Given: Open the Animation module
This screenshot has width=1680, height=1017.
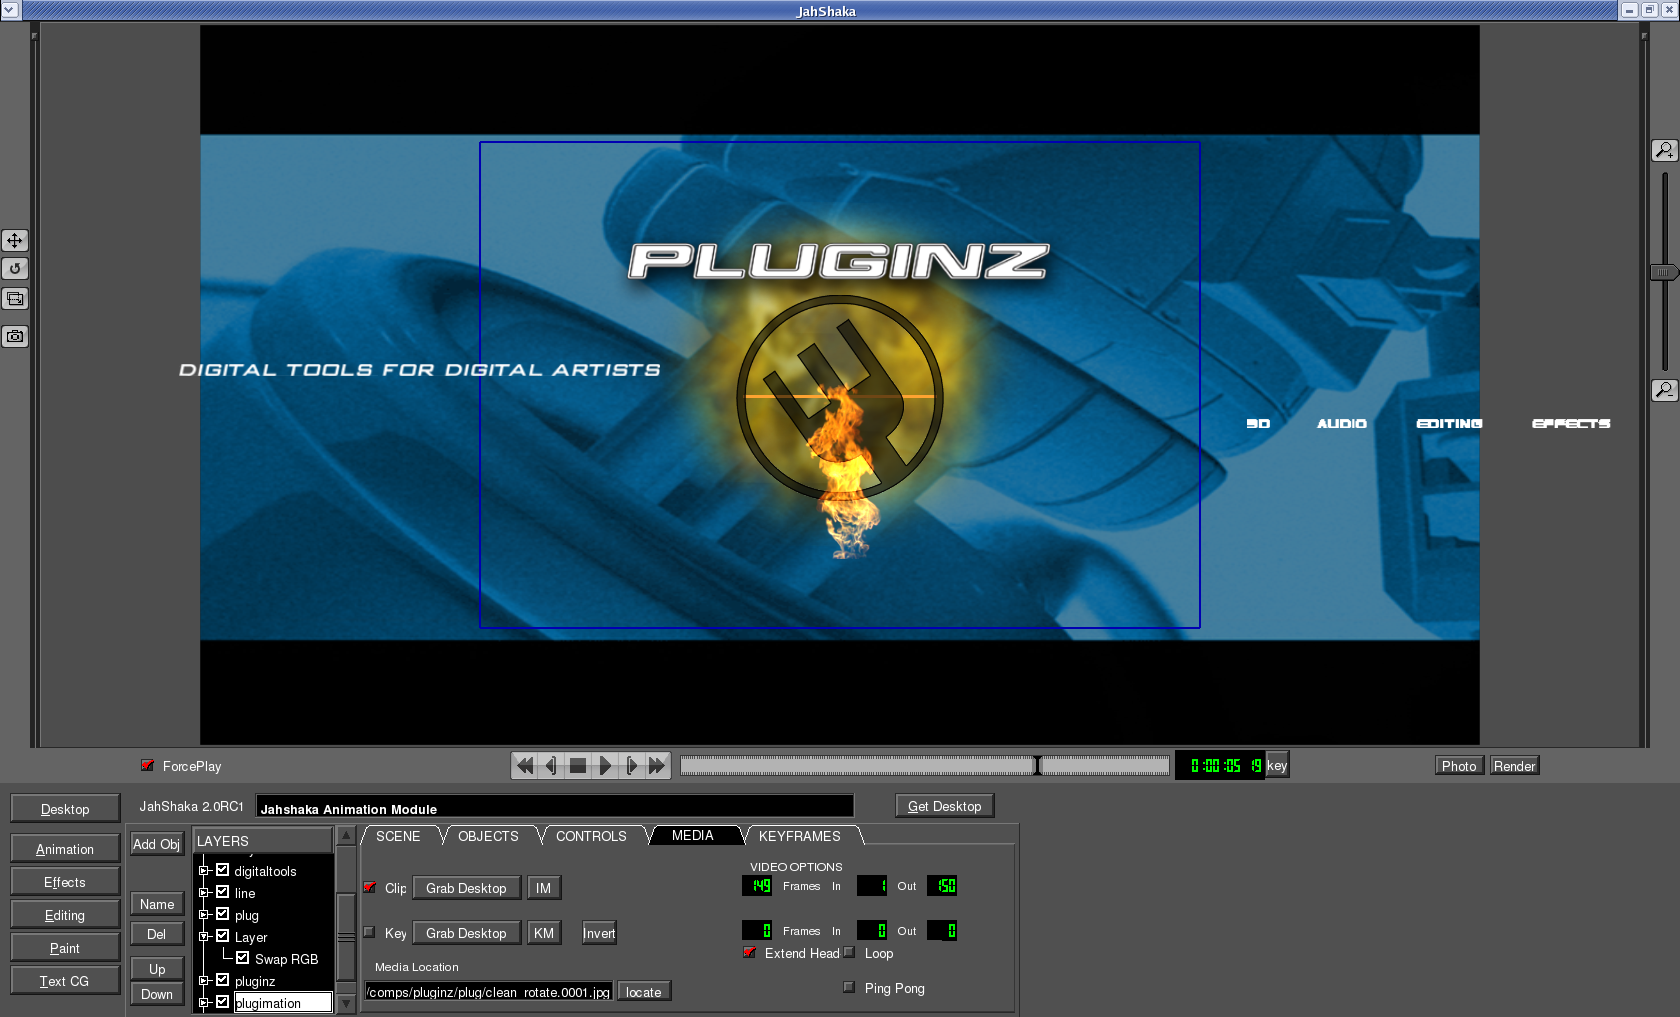Looking at the screenshot, I should 65,849.
